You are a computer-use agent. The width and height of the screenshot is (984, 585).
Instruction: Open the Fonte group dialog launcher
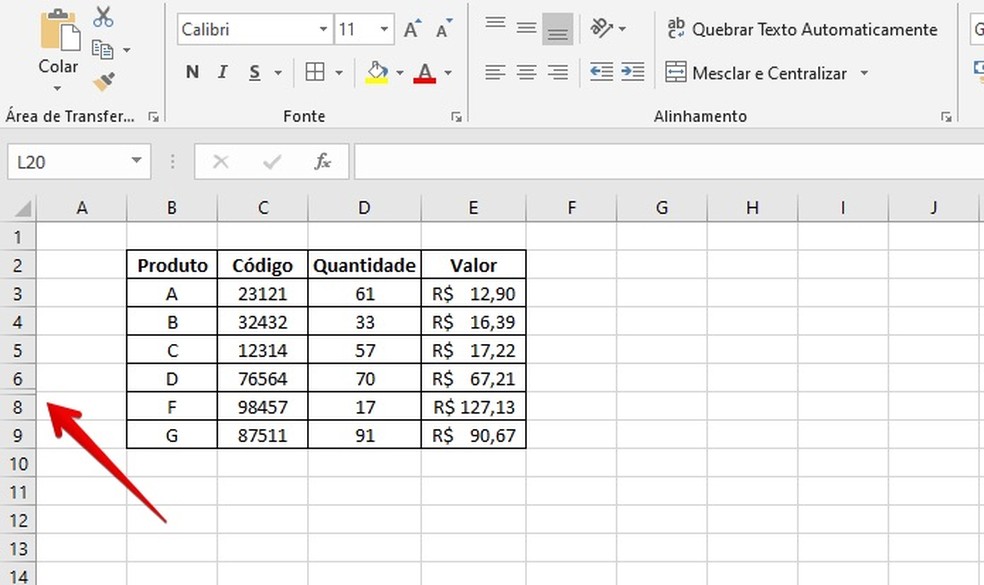click(456, 117)
